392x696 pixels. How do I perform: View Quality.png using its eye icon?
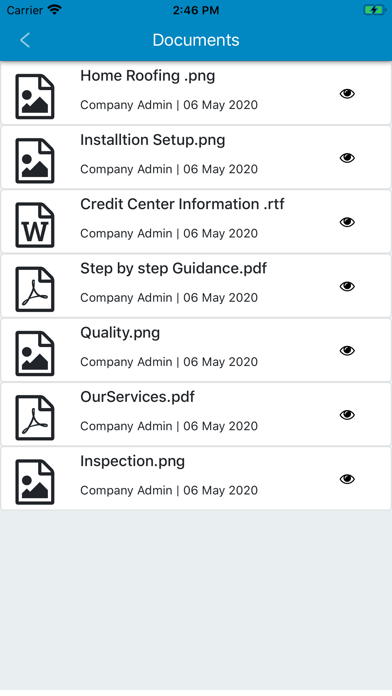(x=347, y=351)
